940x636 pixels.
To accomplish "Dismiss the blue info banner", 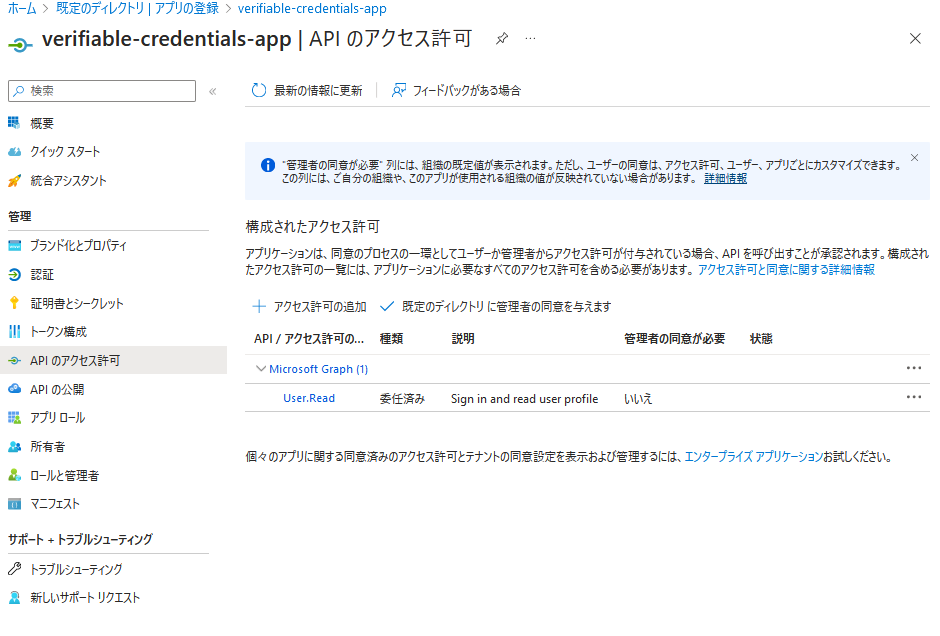I will 914,158.
